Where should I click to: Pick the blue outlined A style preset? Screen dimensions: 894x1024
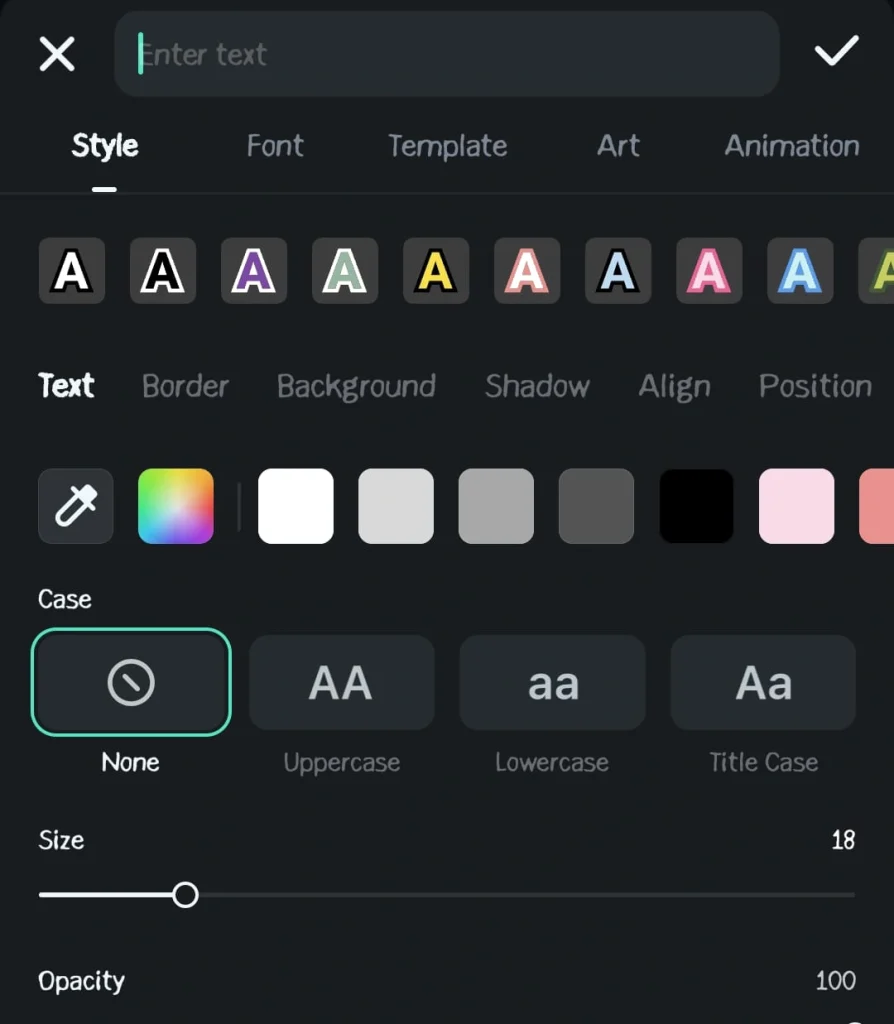[800, 270]
